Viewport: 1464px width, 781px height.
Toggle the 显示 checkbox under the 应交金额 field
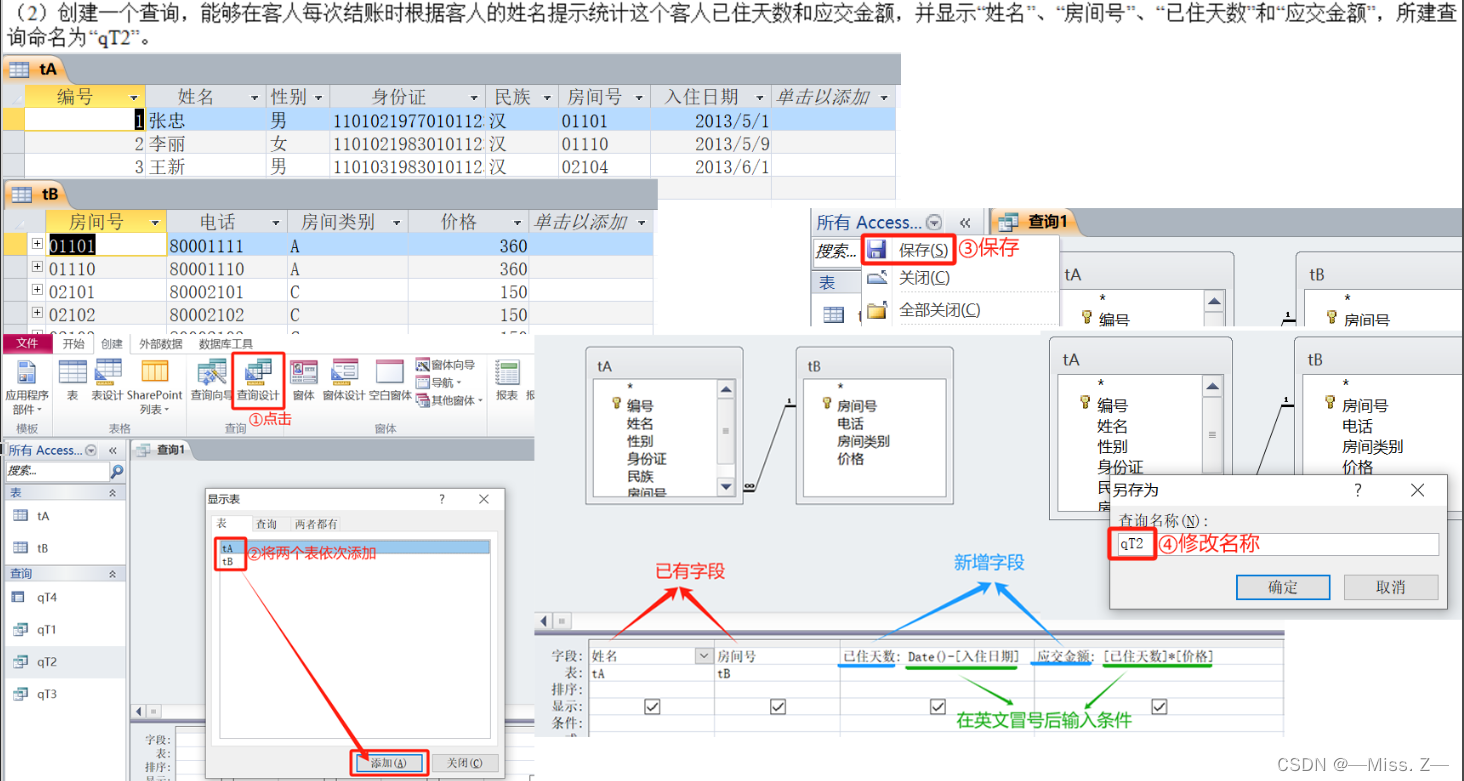(x=1159, y=707)
